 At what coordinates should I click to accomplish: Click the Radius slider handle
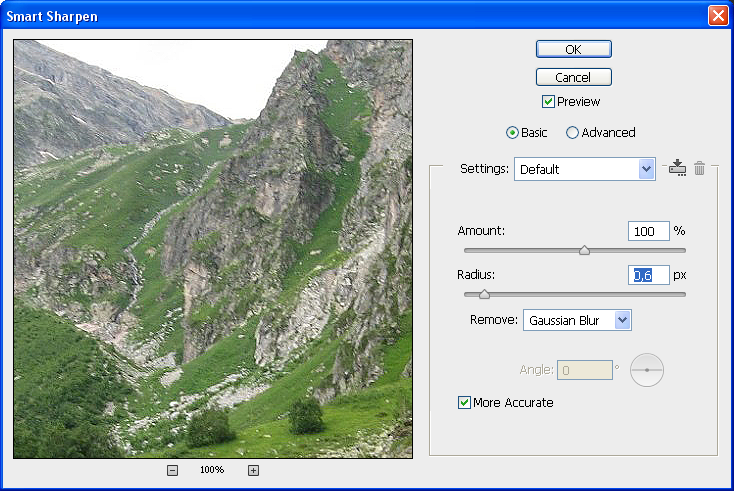[484, 295]
